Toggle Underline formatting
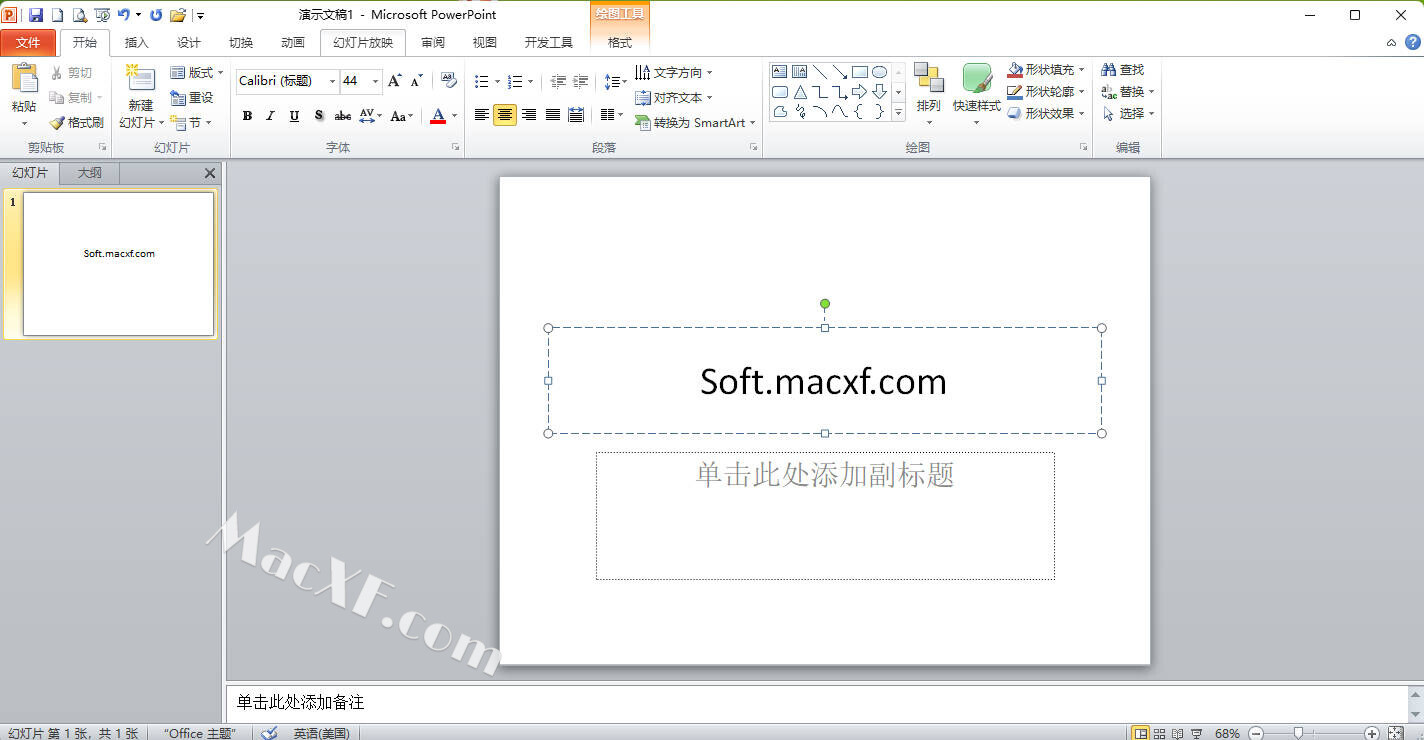This screenshot has width=1424, height=740. (294, 116)
